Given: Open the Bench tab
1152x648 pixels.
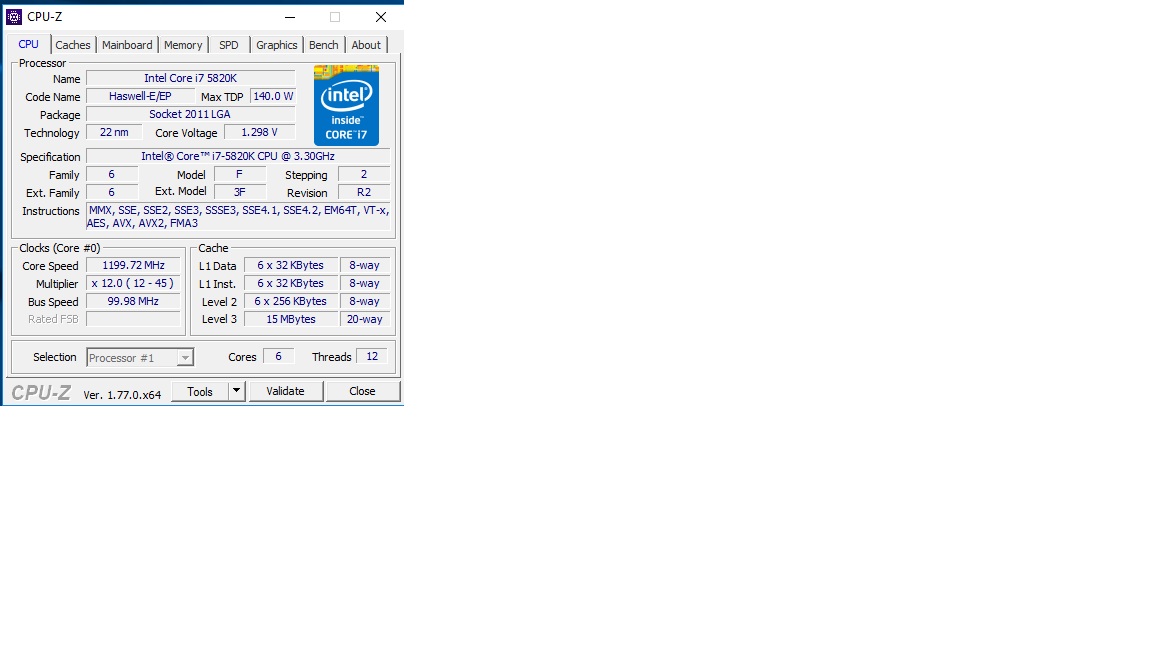Looking at the screenshot, I should (323, 45).
